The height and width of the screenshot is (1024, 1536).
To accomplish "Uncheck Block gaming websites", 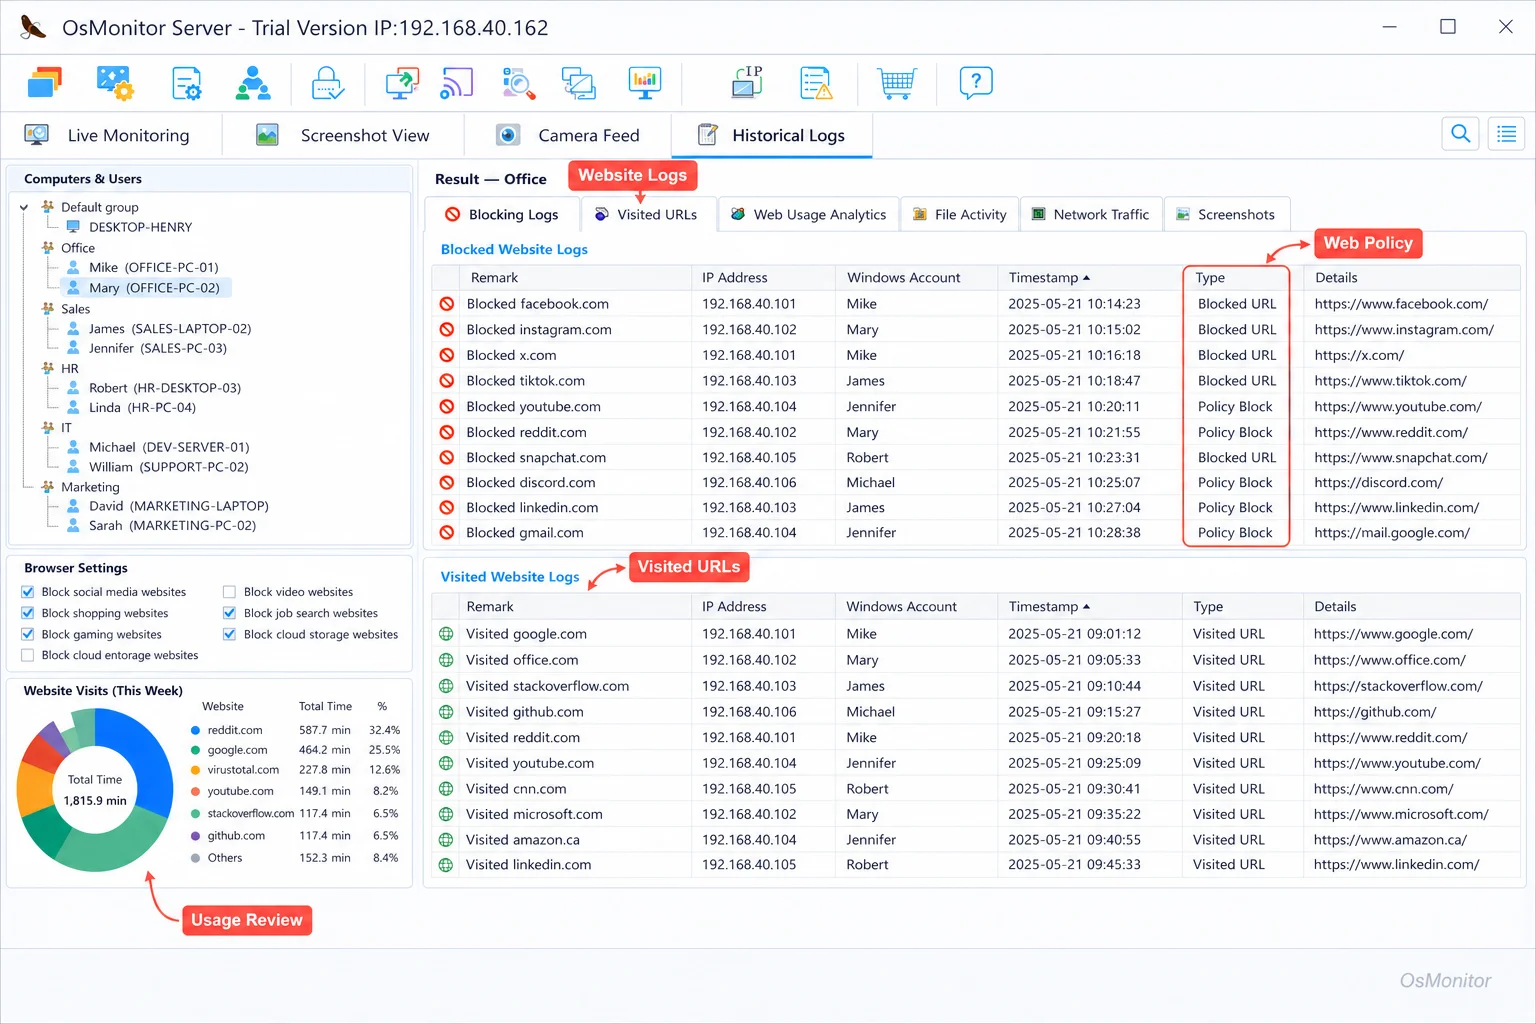I will pyautogui.click(x=28, y=634).
